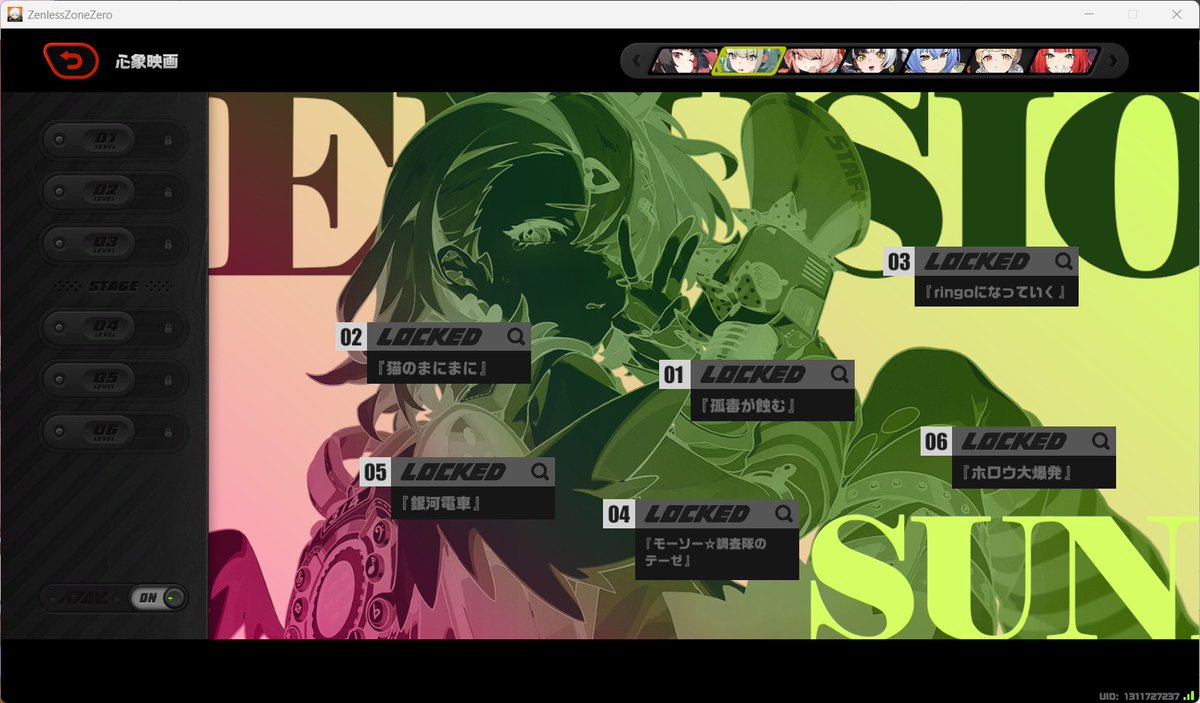Click the 心象映画 page title
Image resolution: width=1200 pixels, height=703 pixels.
(x=147, y=62)
